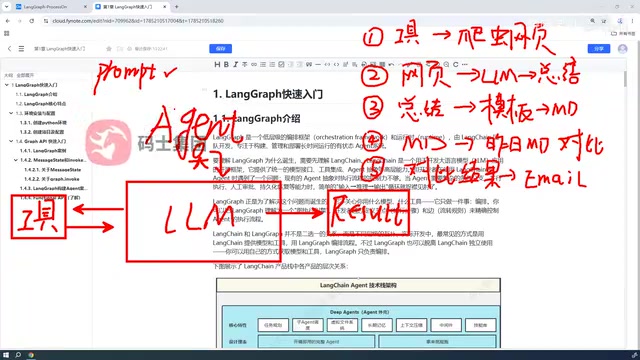Viewport: 640px width, 360px height.
Task: Click the browser zoom magnifier icon
Action: pos(592,21)
